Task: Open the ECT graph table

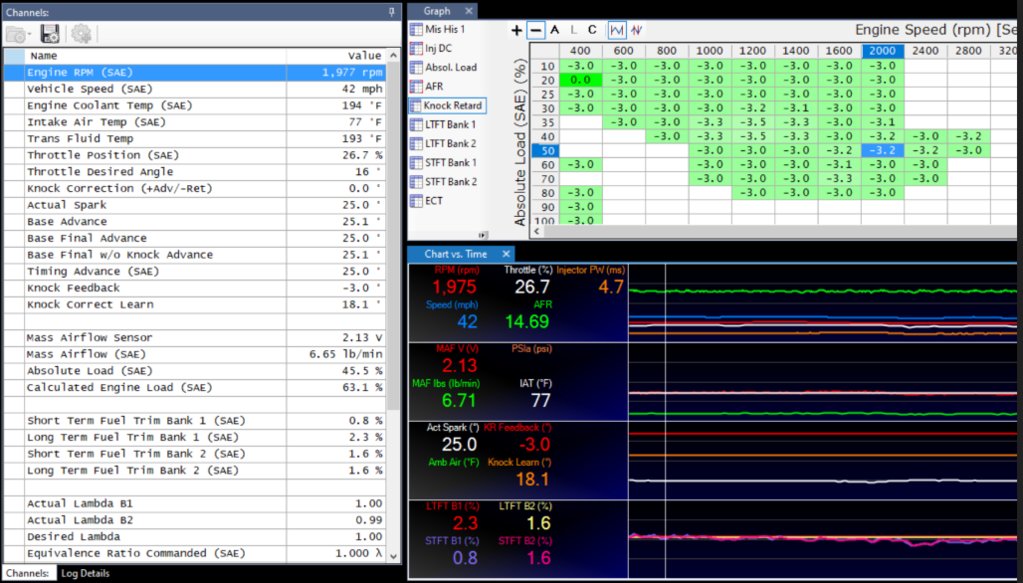Action: click(x=427, y=201)
